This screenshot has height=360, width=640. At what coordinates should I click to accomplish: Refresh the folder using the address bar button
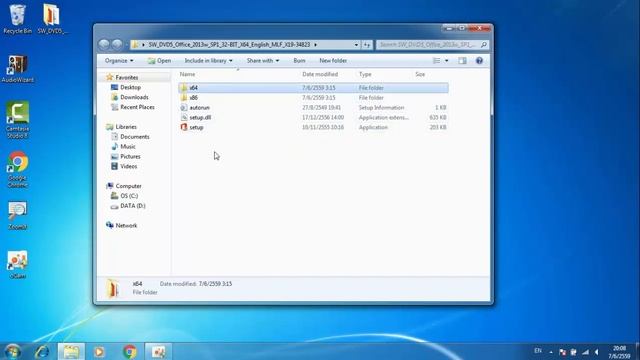click(367, 44)
